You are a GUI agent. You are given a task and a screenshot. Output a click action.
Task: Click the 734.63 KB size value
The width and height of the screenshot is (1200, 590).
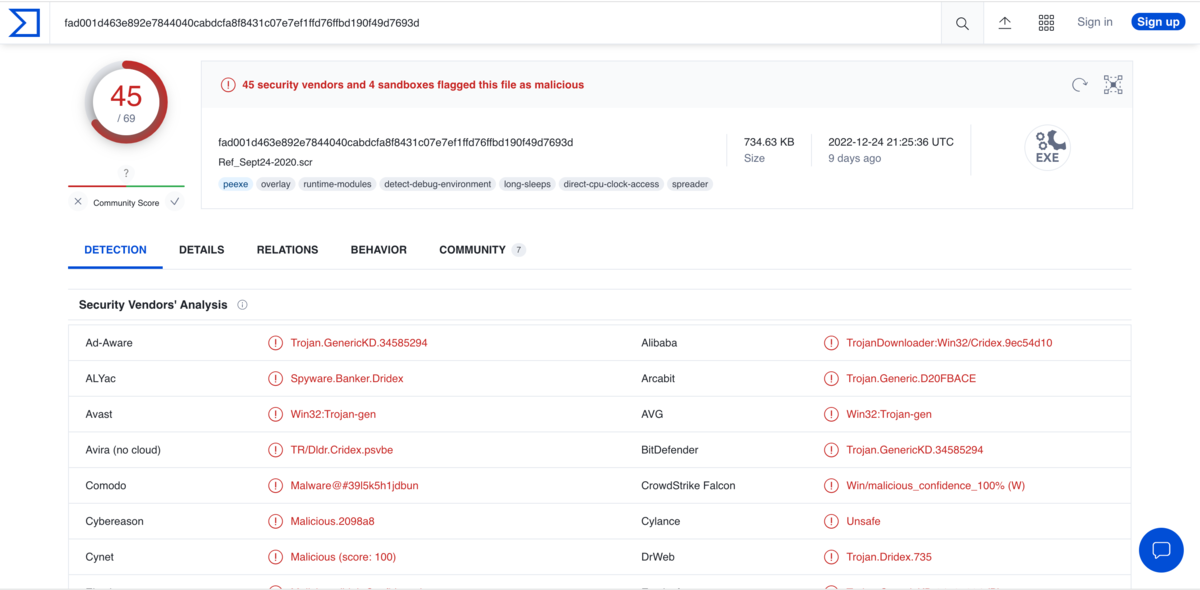(769, 142)
